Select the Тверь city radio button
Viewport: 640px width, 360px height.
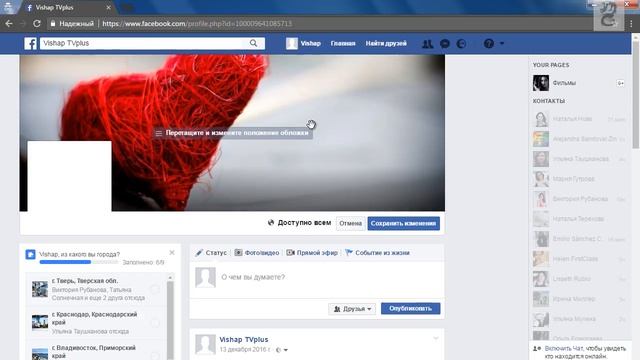(155, 289)
